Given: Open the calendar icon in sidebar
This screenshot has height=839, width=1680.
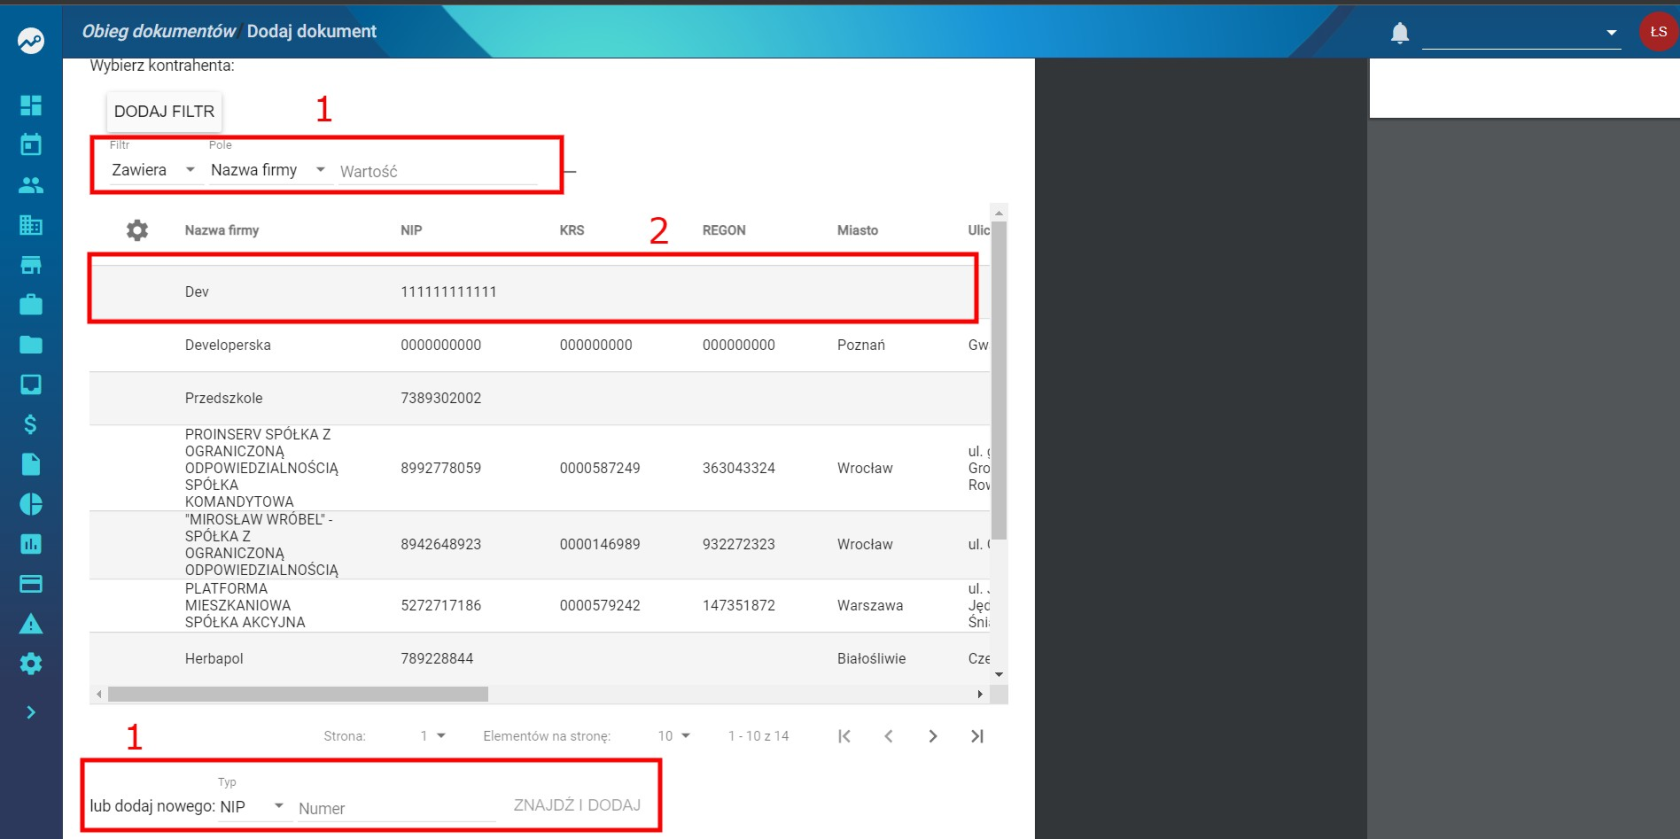Looking at the screenshot, I should pyautogui.click(x=31, y=145).
